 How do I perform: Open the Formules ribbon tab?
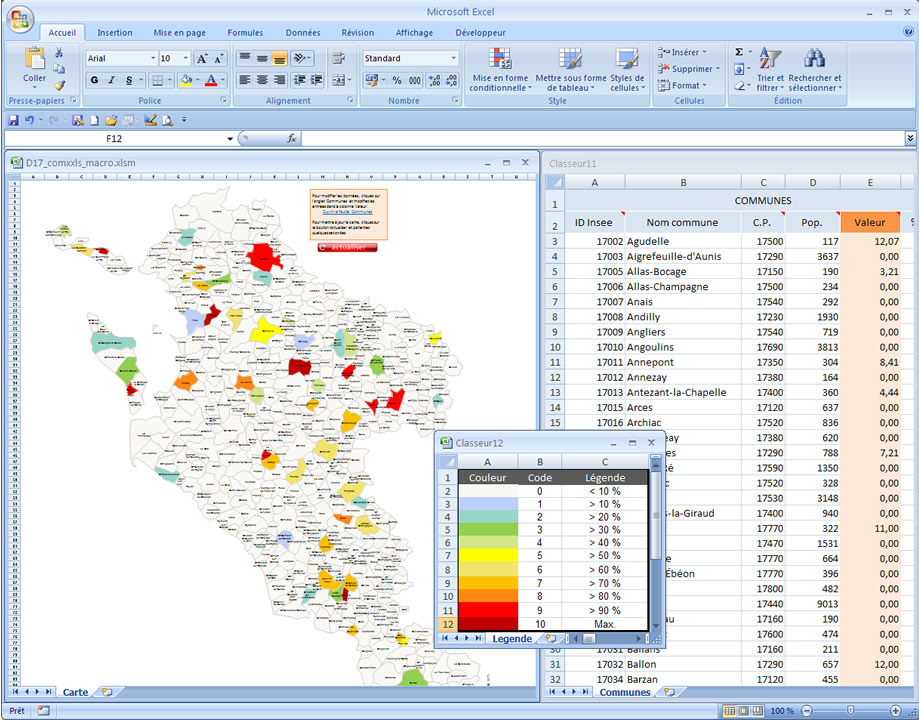pos(245,33)
